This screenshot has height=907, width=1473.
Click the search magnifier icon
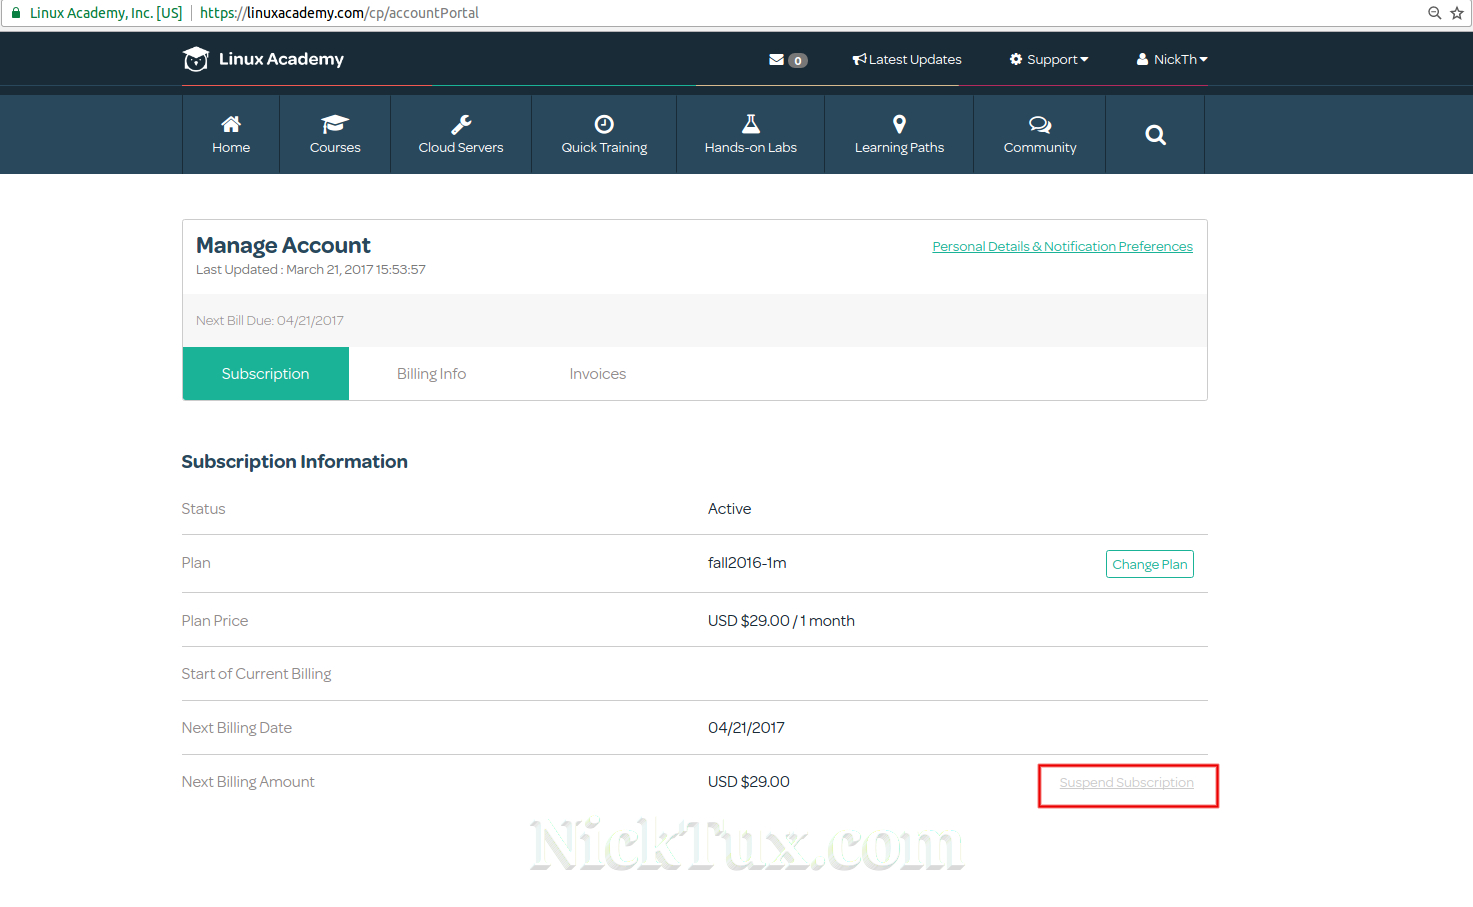pos(1155,135)
